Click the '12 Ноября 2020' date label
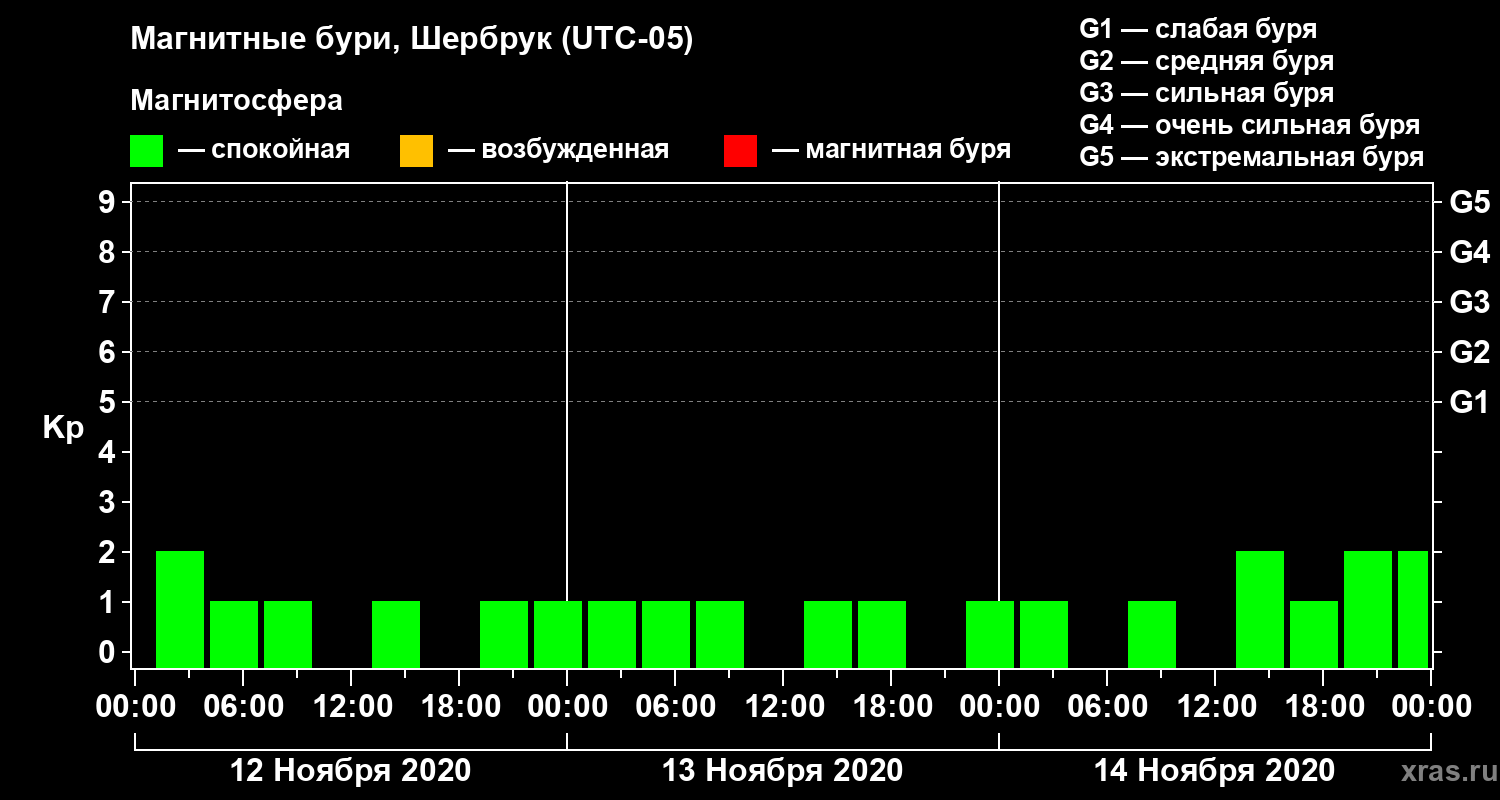This screenshot has width=1500, height=800. (x=350, y=771)
